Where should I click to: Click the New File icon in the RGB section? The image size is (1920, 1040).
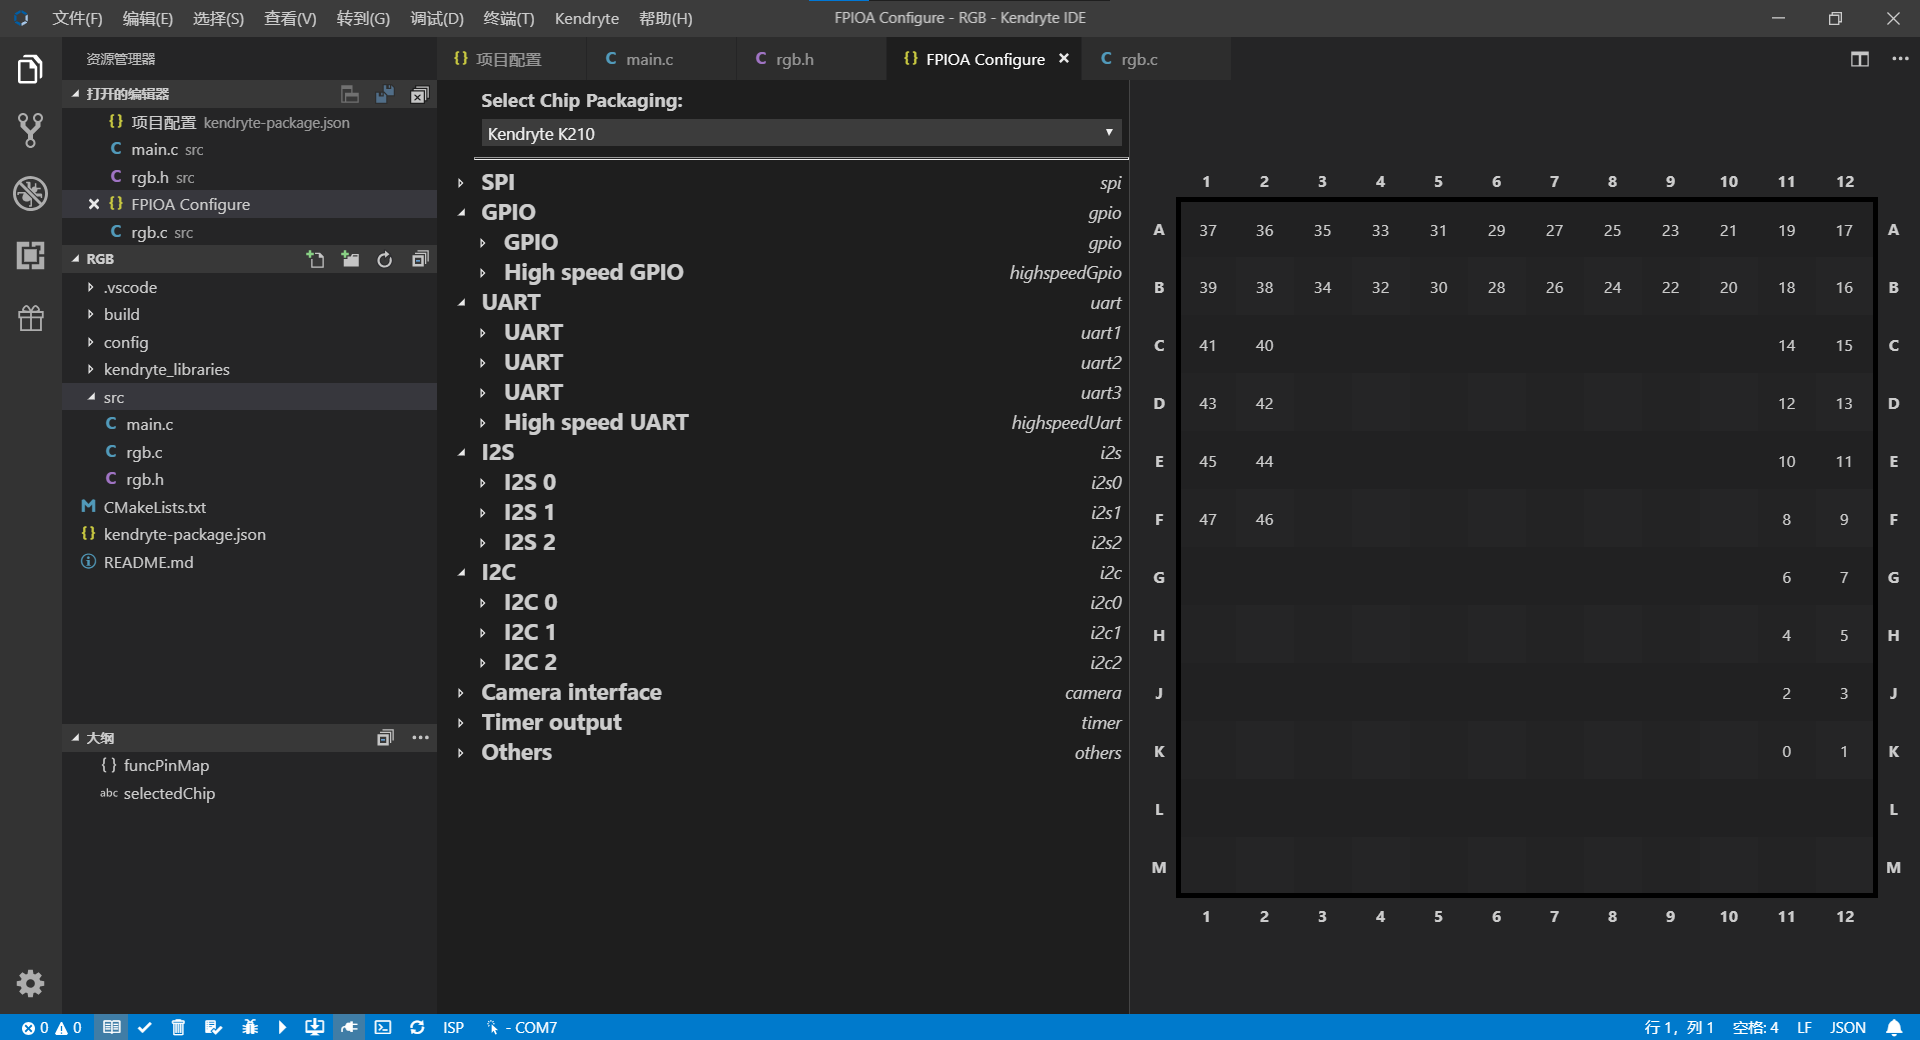(316, 259)
